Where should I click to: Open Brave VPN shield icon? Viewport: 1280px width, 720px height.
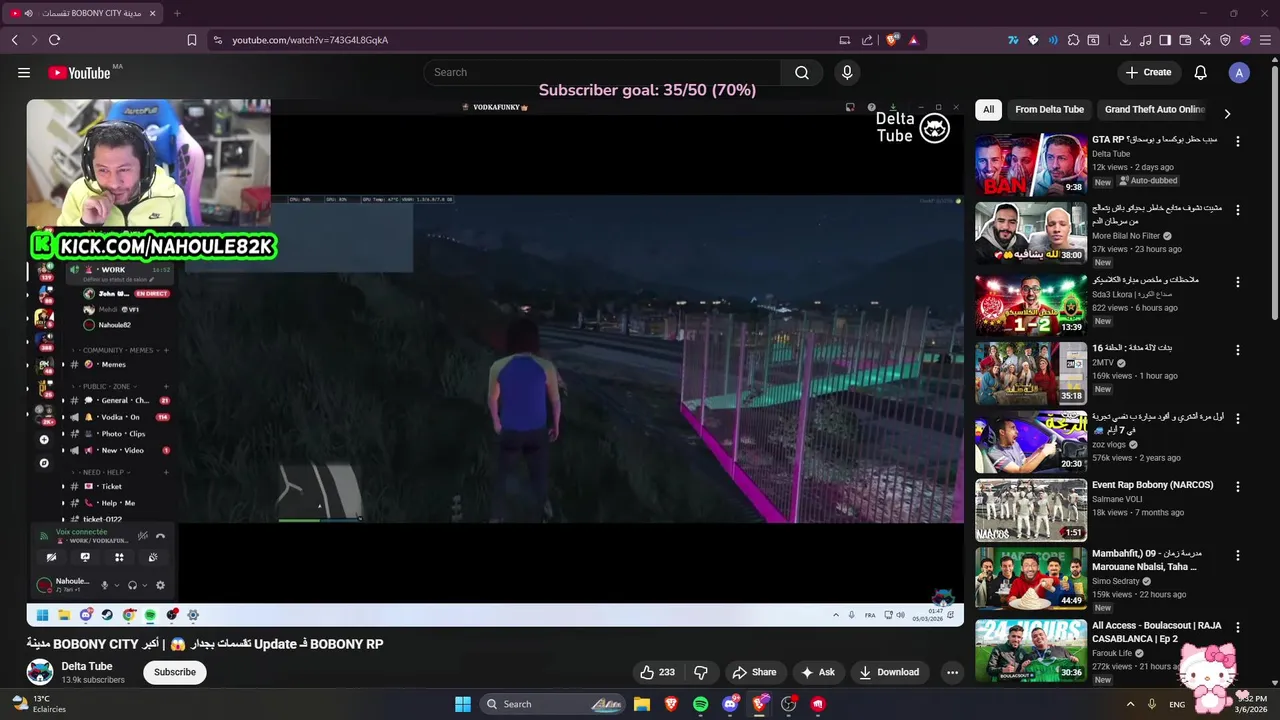pyautogui.click(x=1225, y=40)
